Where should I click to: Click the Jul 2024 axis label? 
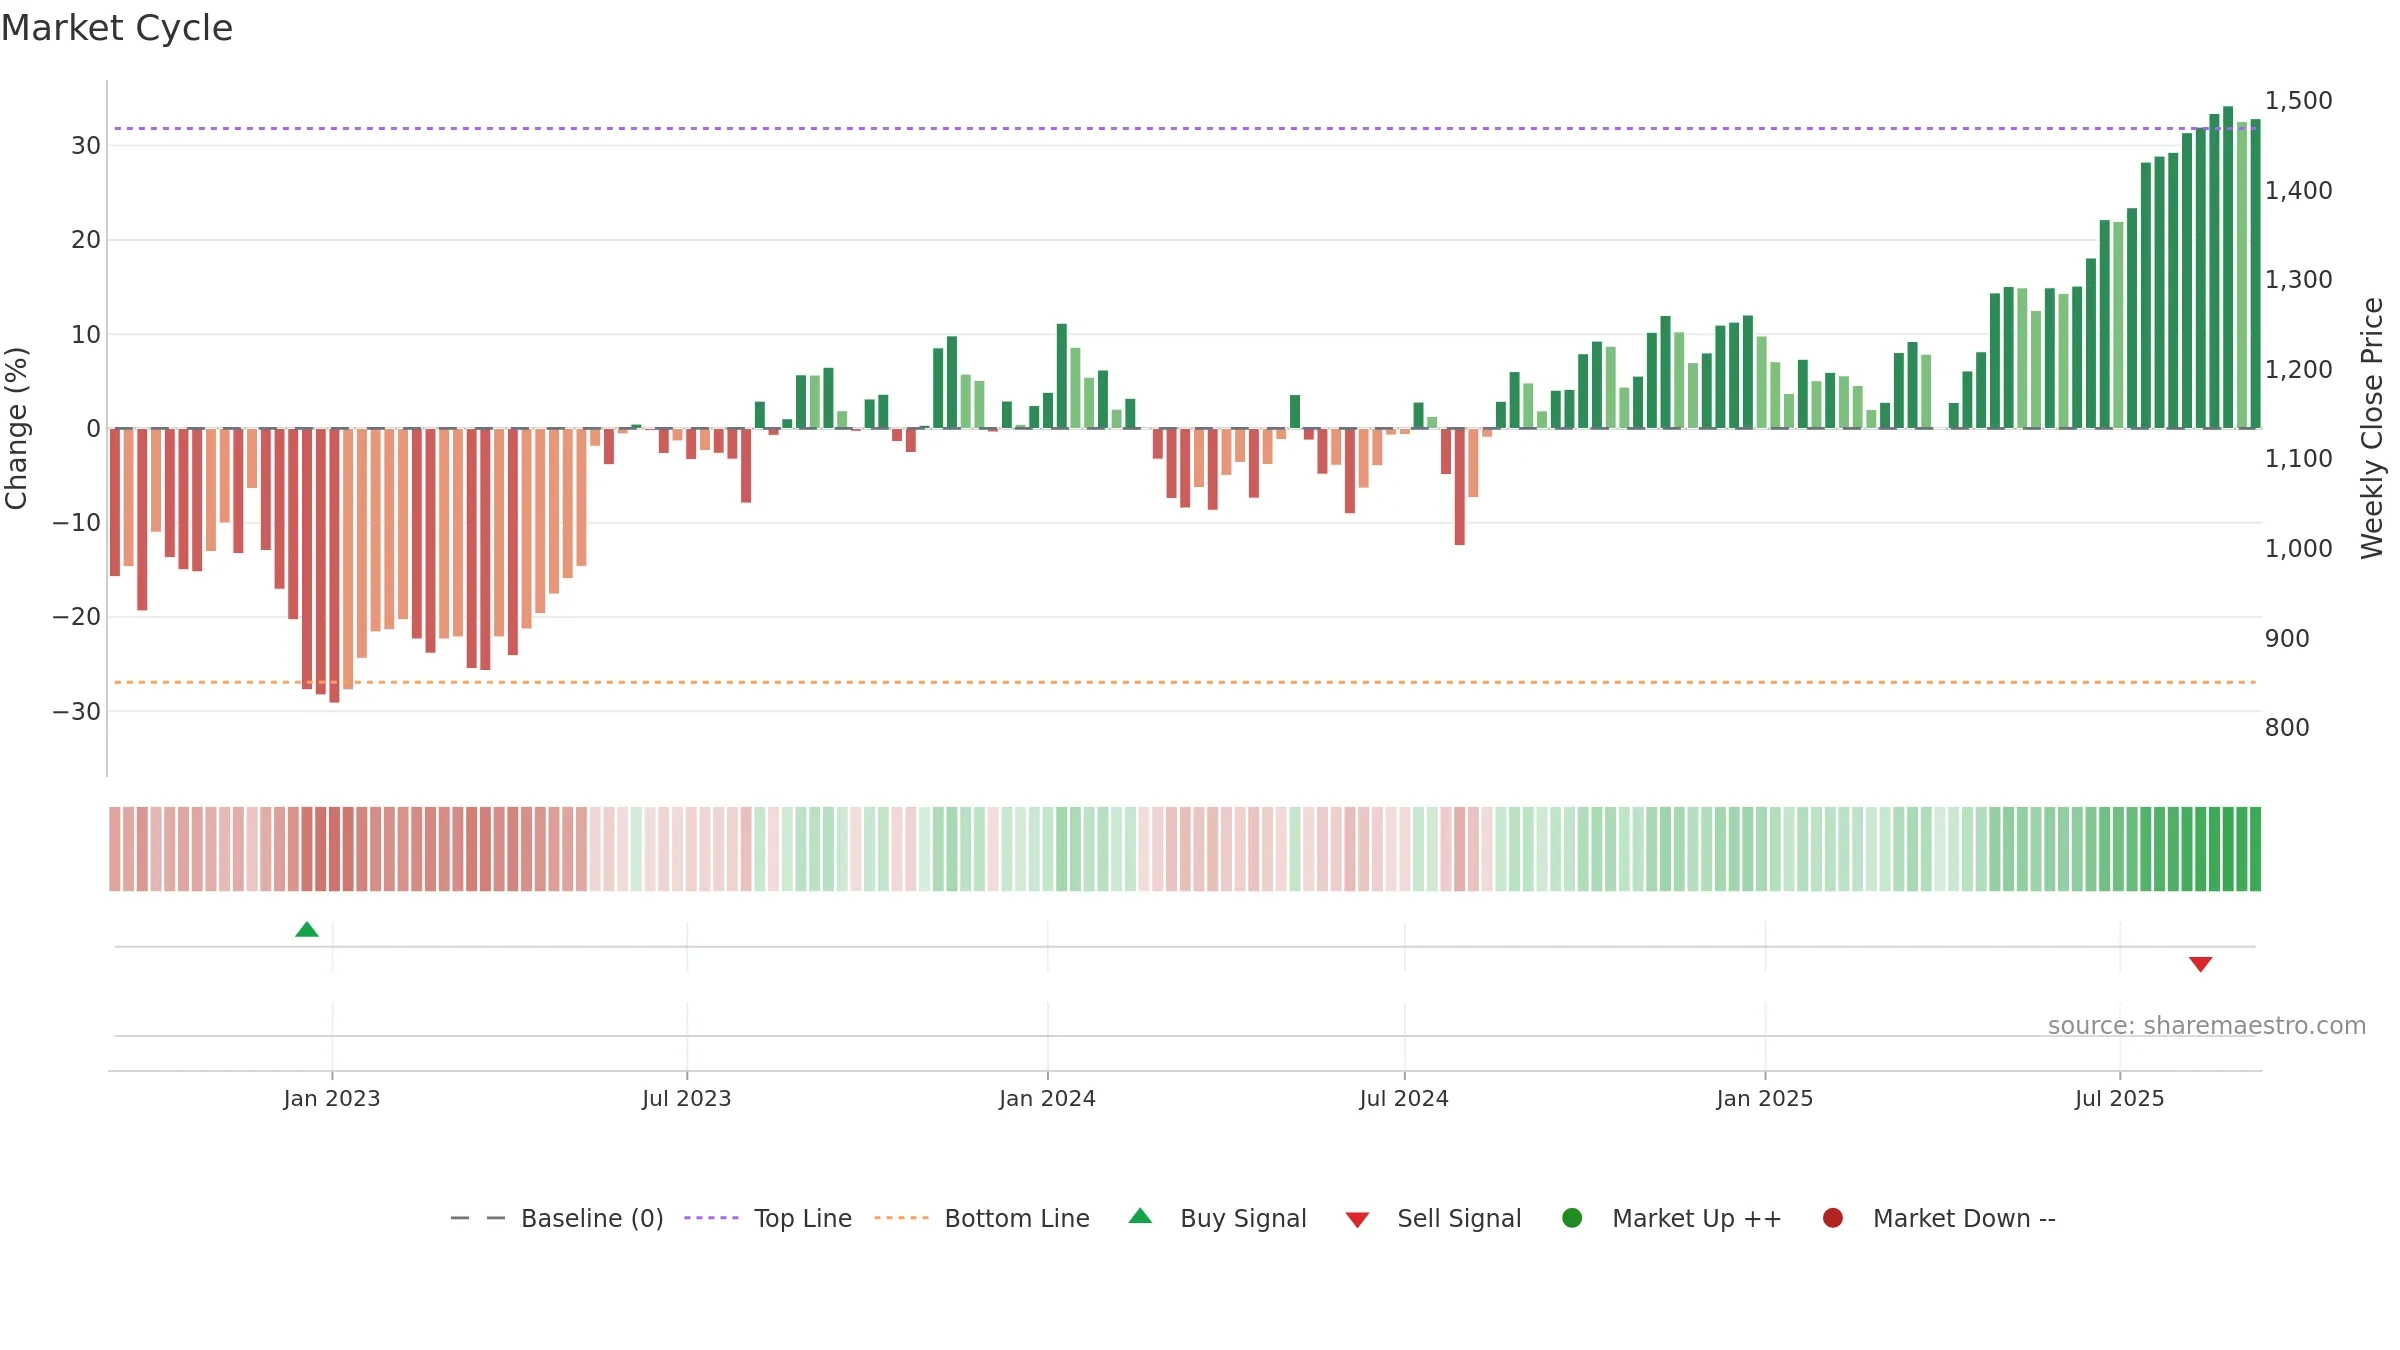(1404, 1098)
